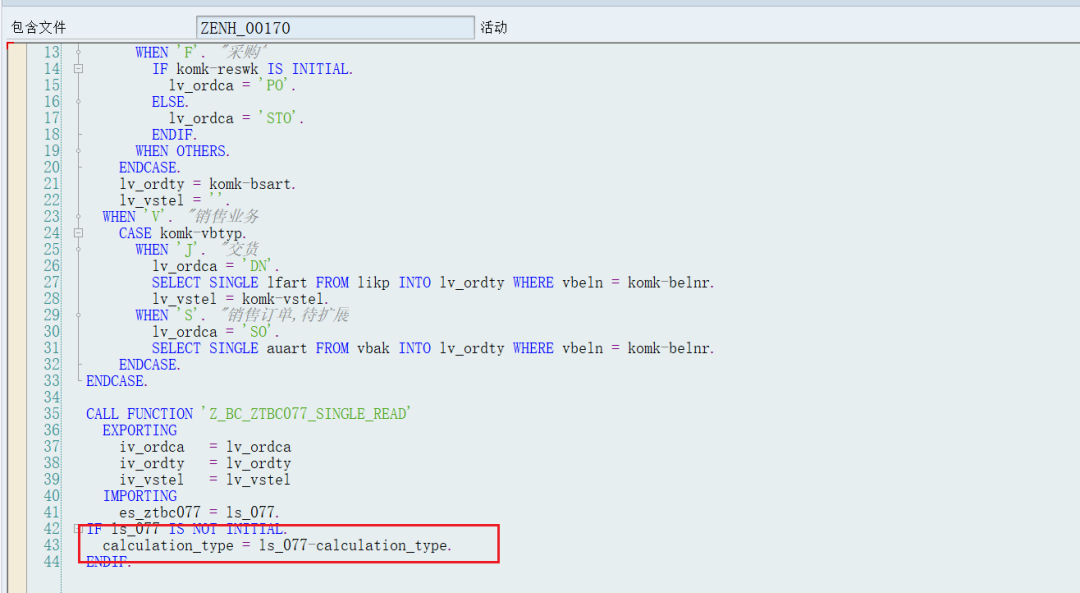Click the SELECT SINGLE lfart FROM likp line
The width and height of the screenshot is (1080, 593).
click(433, 282)
